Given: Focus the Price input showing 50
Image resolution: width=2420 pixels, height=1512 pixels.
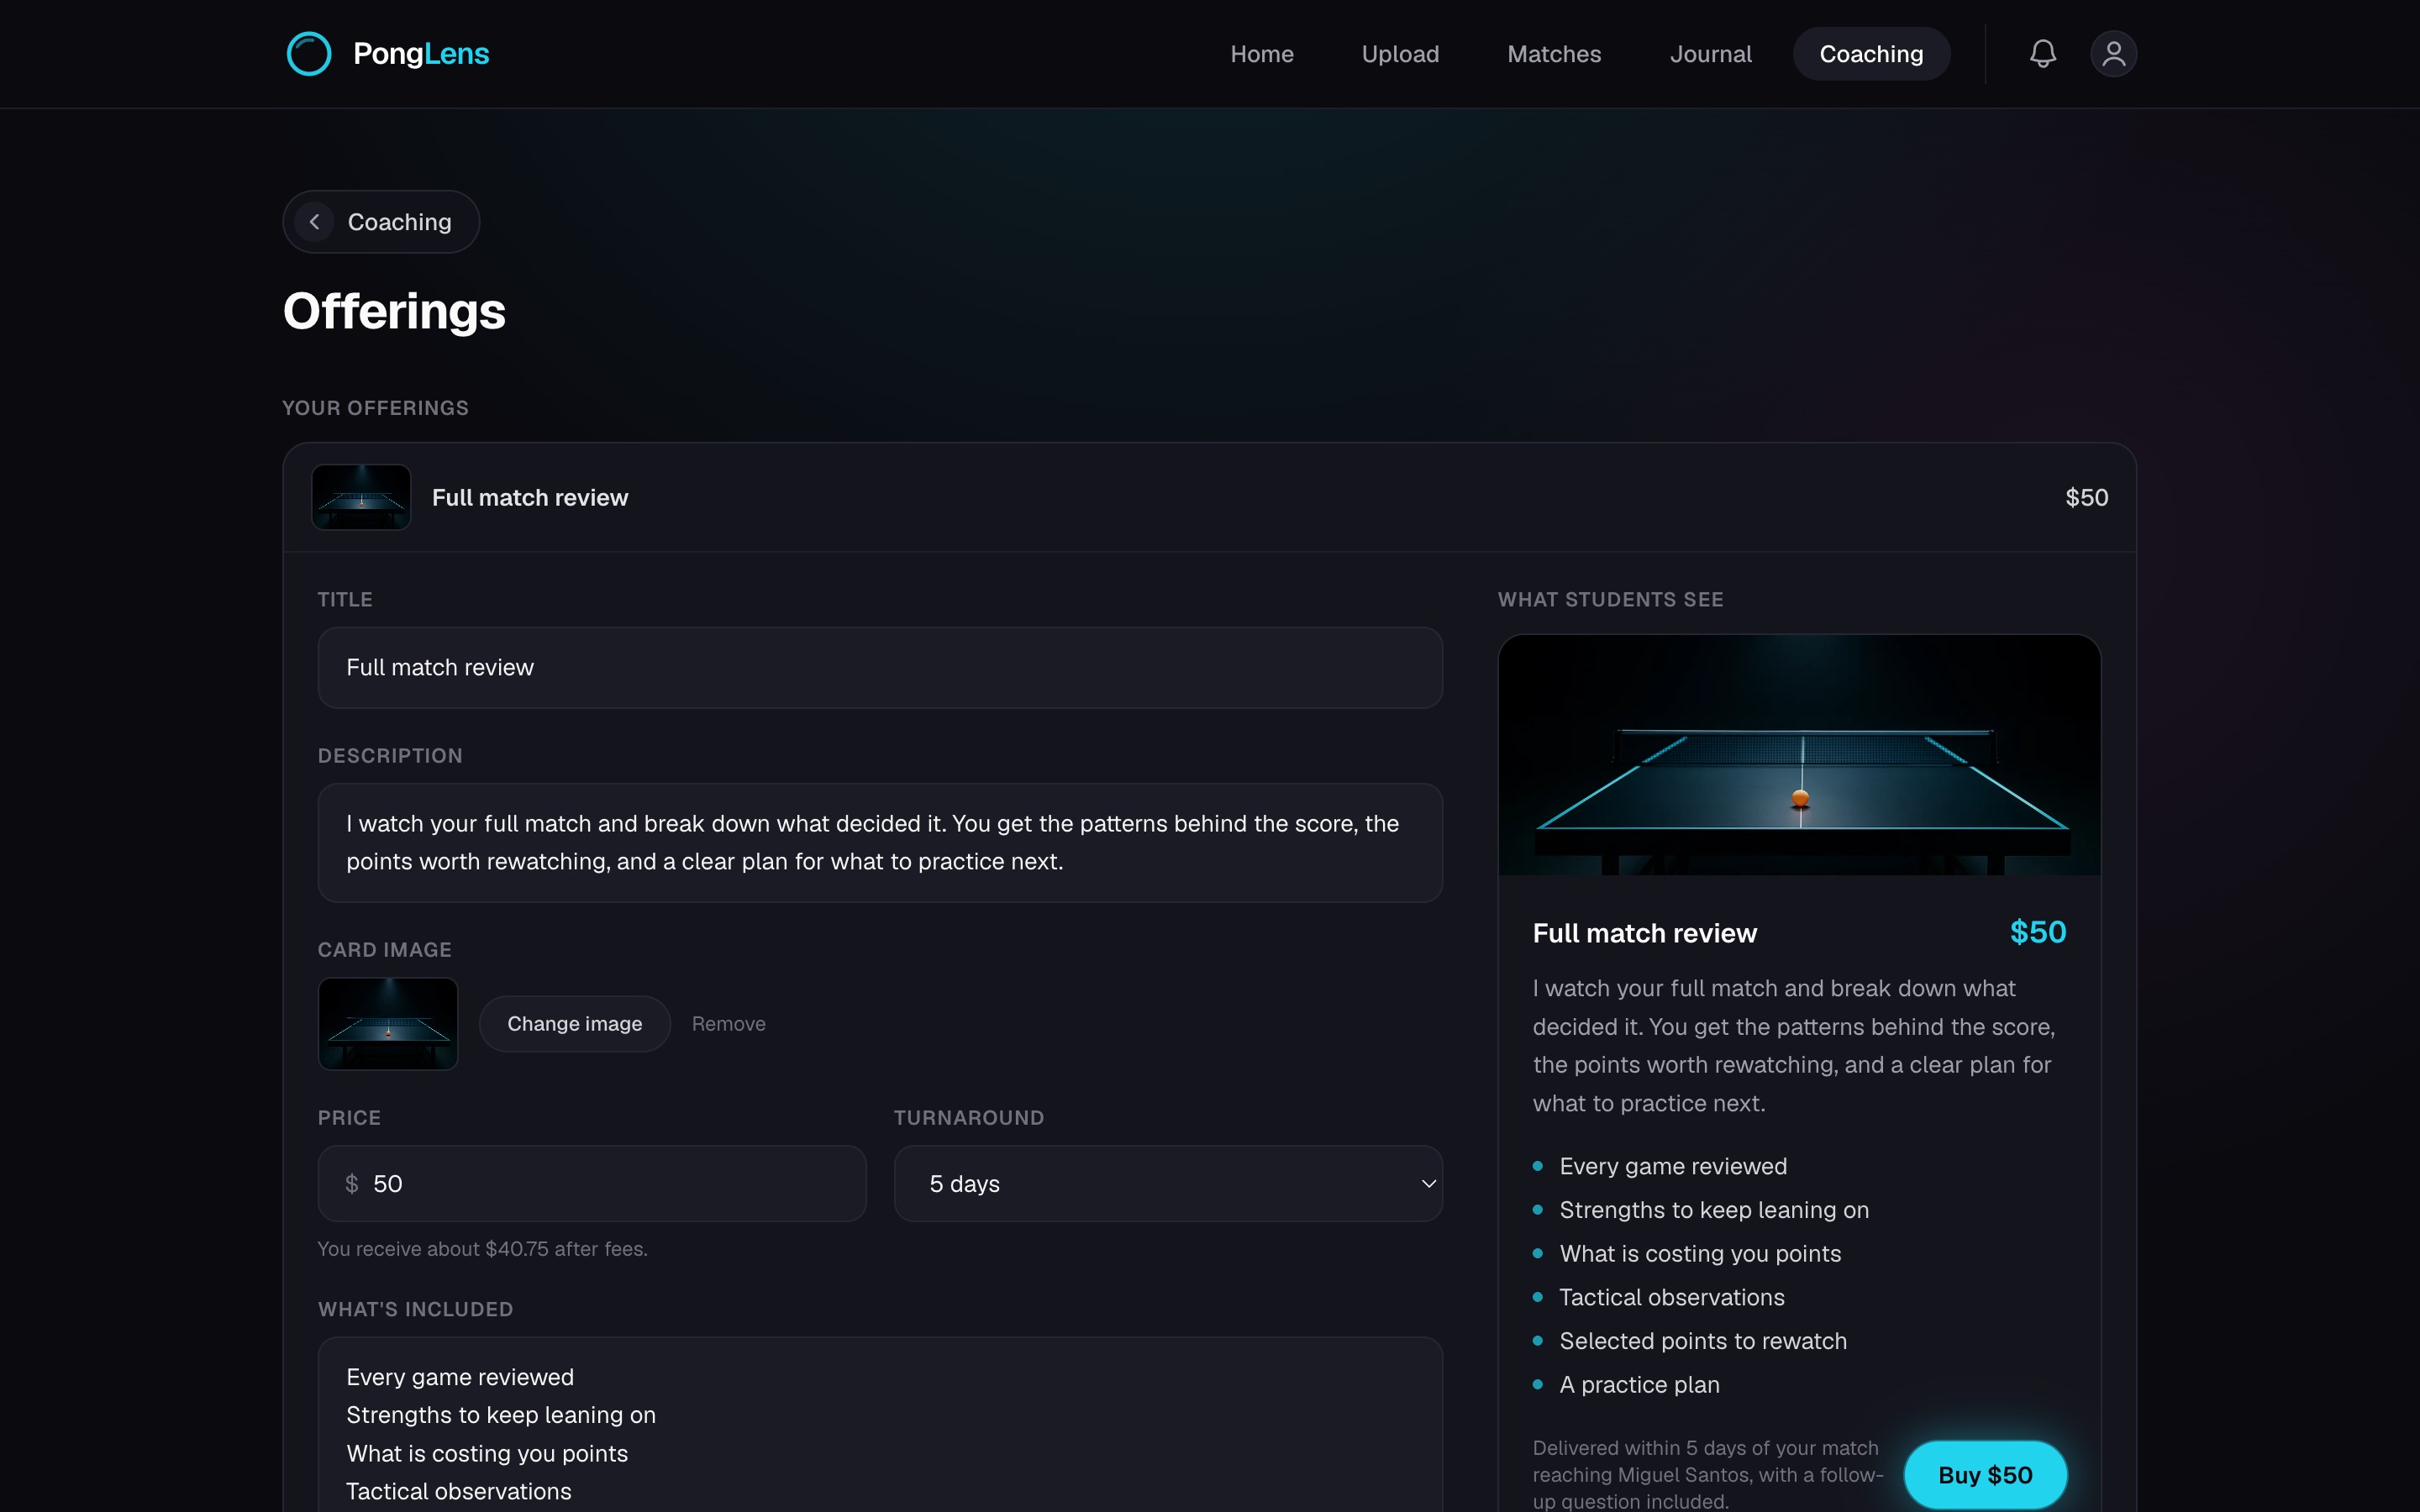Looking at the screenshot, I should point(592,1184).
